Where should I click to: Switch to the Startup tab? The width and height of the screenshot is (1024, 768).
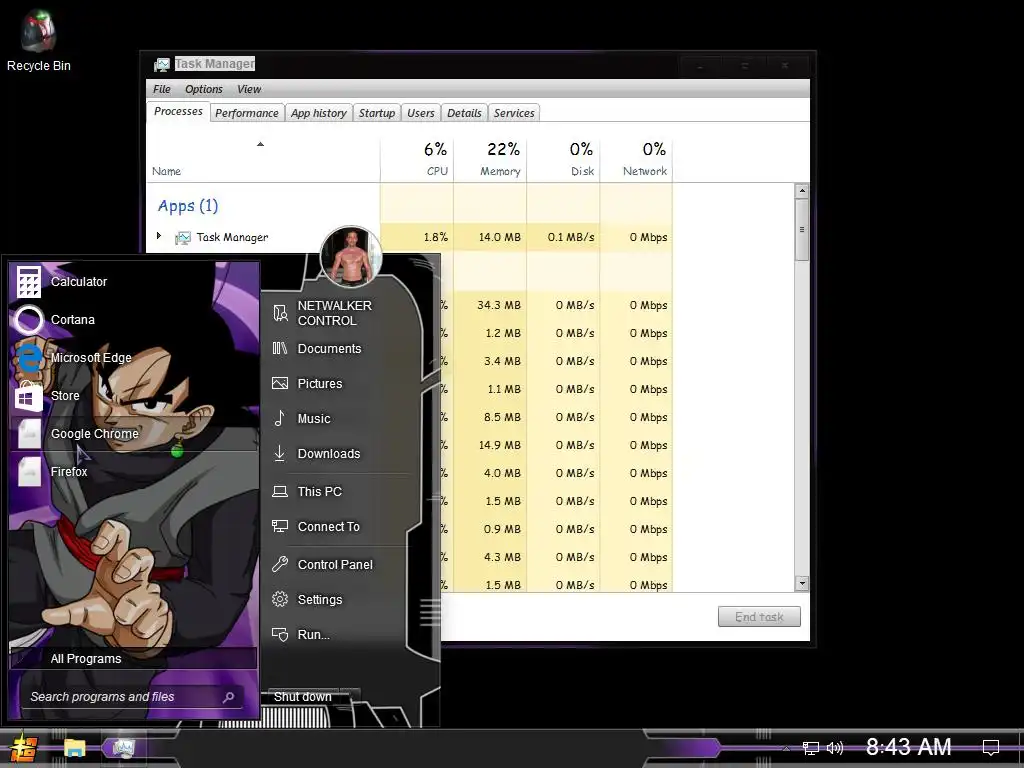(377, 113)
